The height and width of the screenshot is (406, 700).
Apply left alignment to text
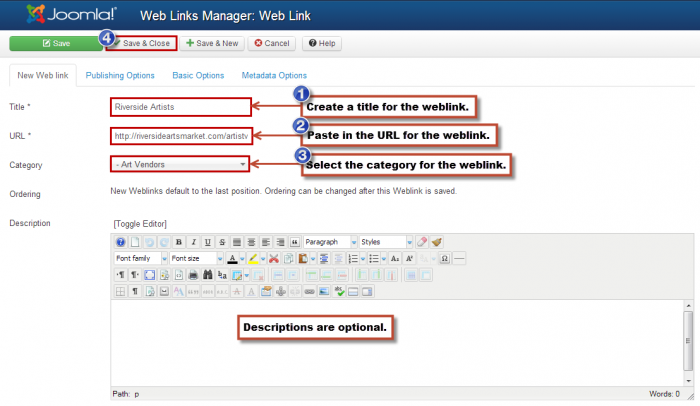266,242
